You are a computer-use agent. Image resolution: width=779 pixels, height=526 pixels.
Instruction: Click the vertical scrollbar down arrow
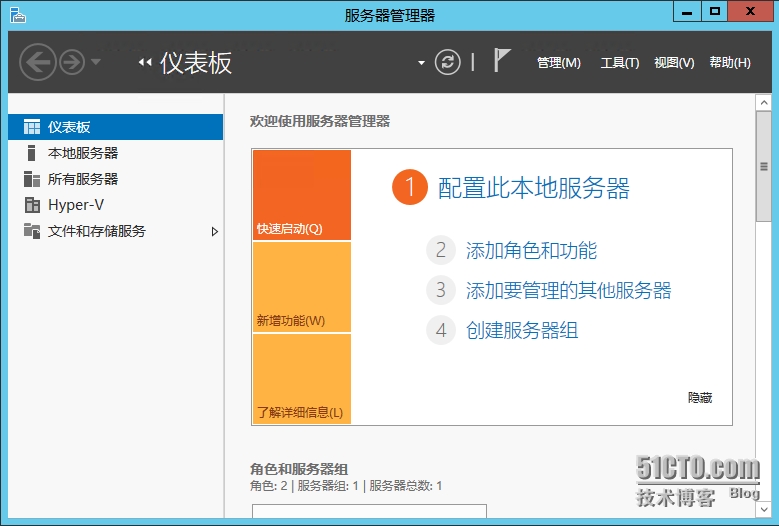tap(764, 509)
